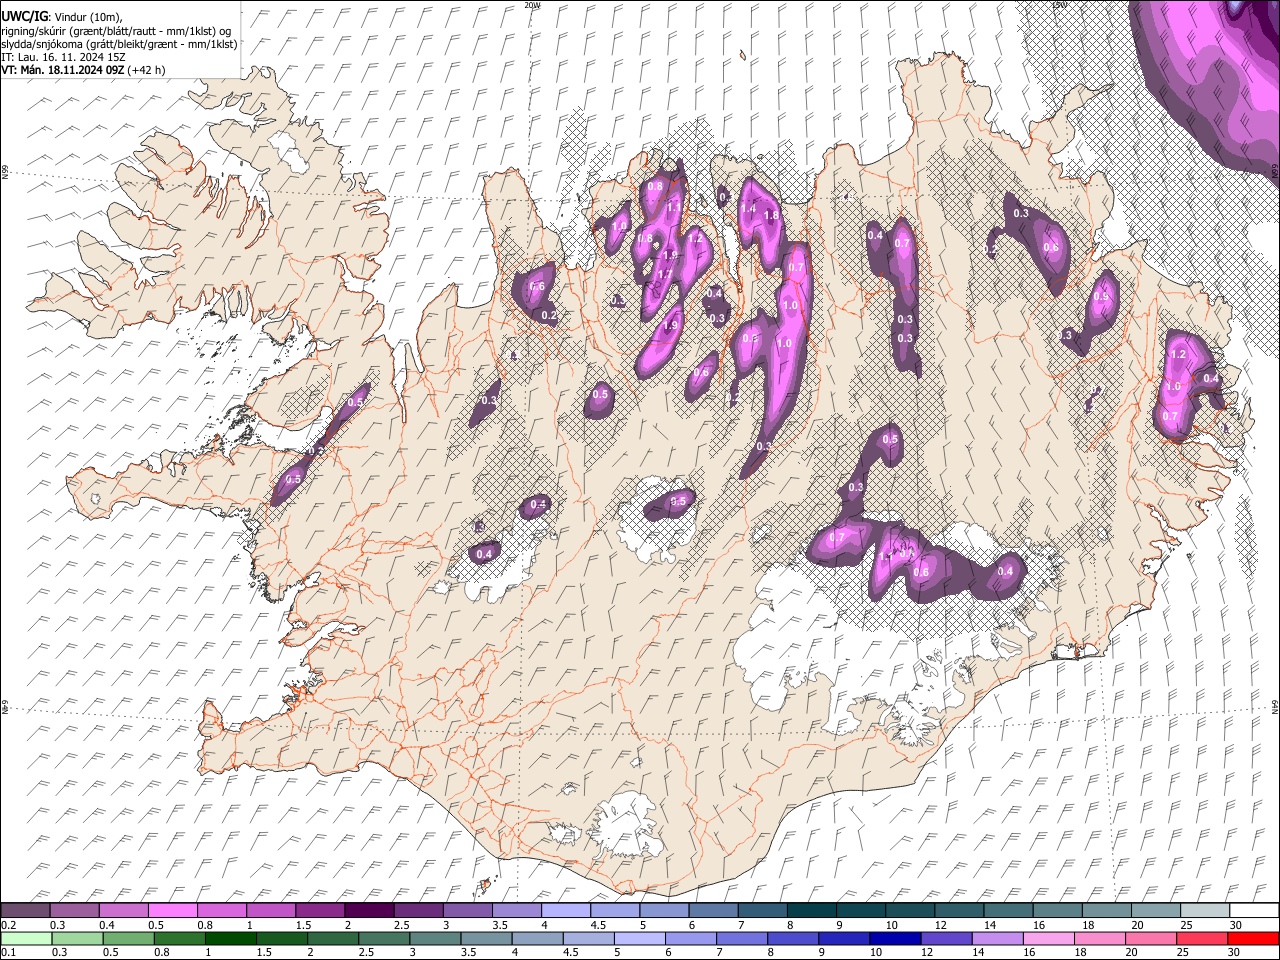The width and height of the screenshot is (1280, 960).
Task: Click the red-pink 25–30 swatch in lower legend
Action: pyautogui.click(x=1202, y=938)
